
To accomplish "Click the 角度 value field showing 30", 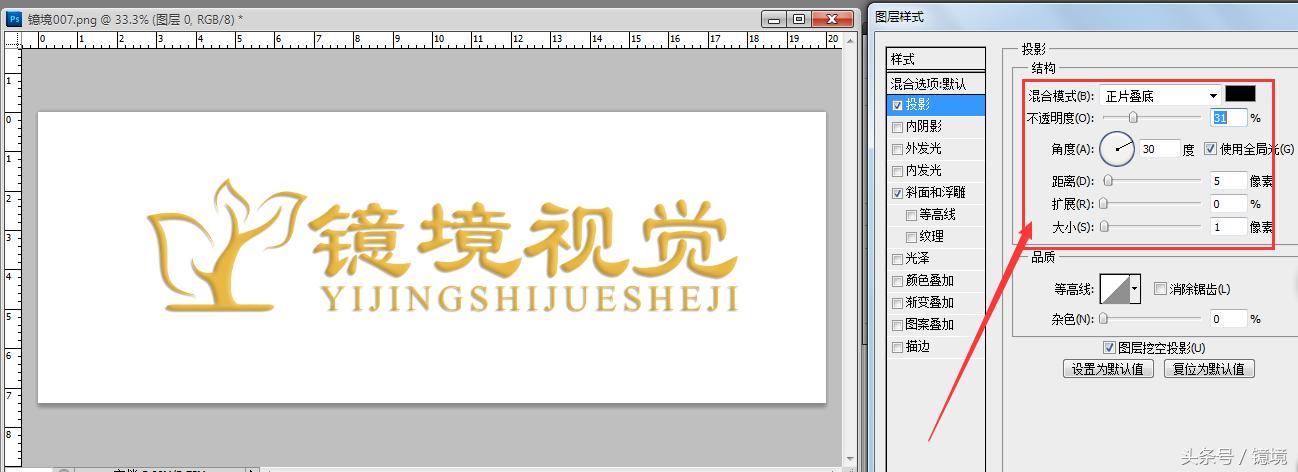I will tap(1159, 149).
